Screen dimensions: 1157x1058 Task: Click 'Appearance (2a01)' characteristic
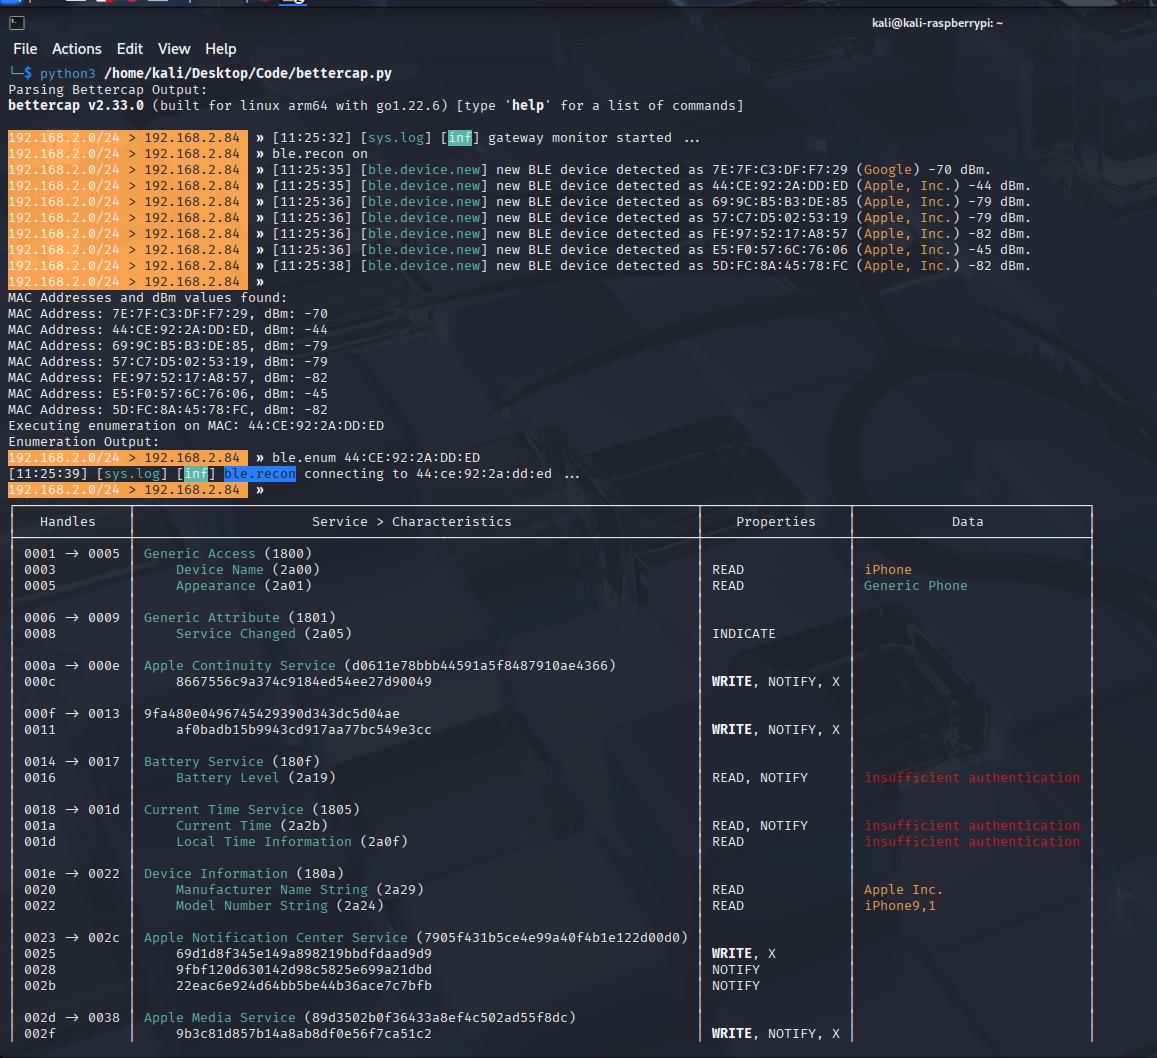coord(244,586)
